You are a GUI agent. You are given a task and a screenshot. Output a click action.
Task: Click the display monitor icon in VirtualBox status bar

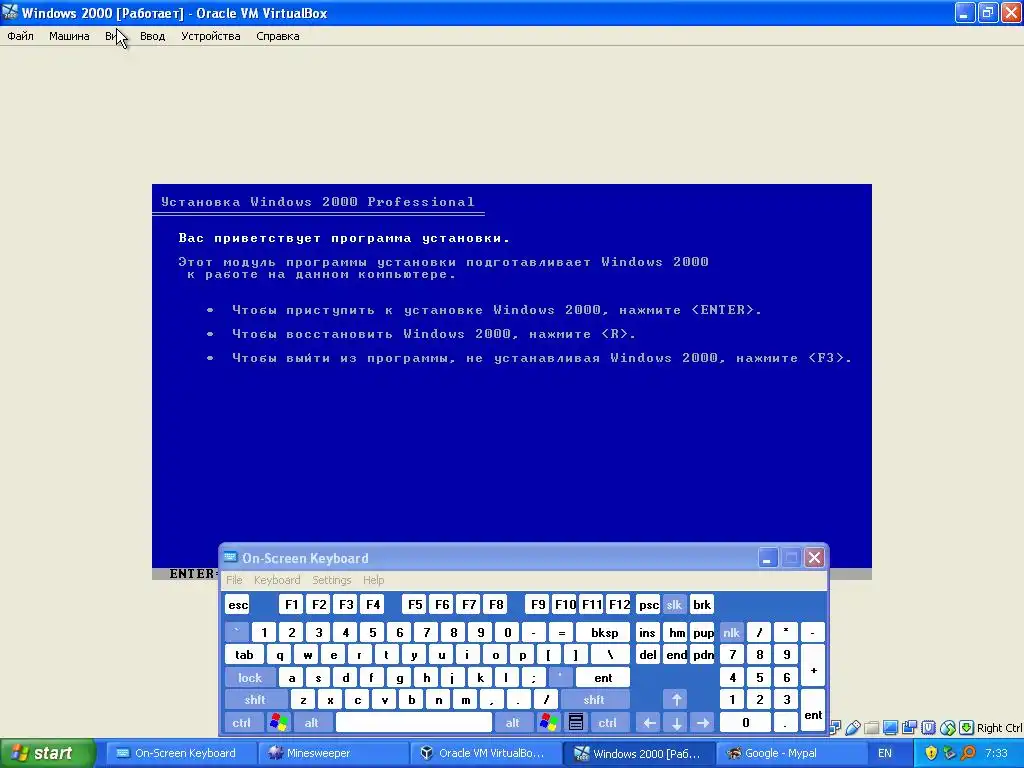point(891,728)
